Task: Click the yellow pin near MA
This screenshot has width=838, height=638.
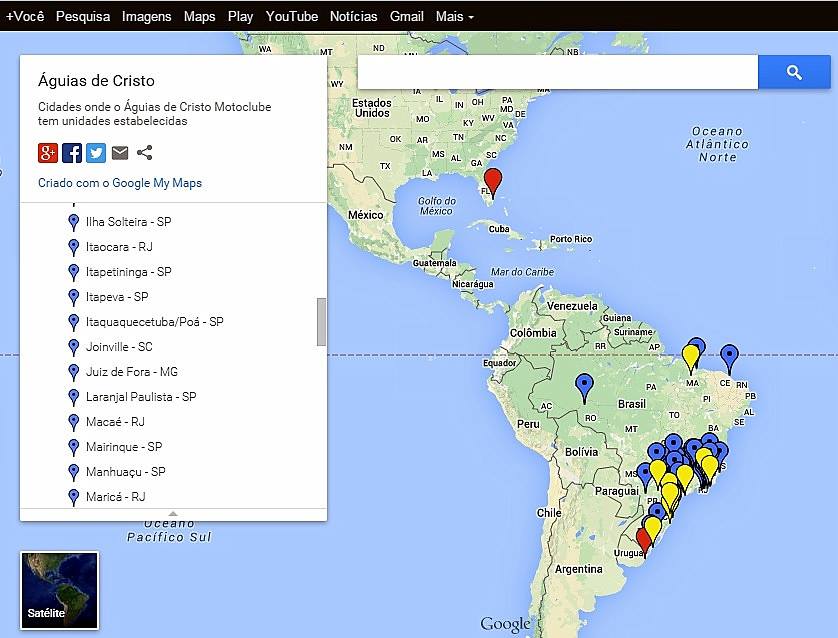Action: click(690, 358)
